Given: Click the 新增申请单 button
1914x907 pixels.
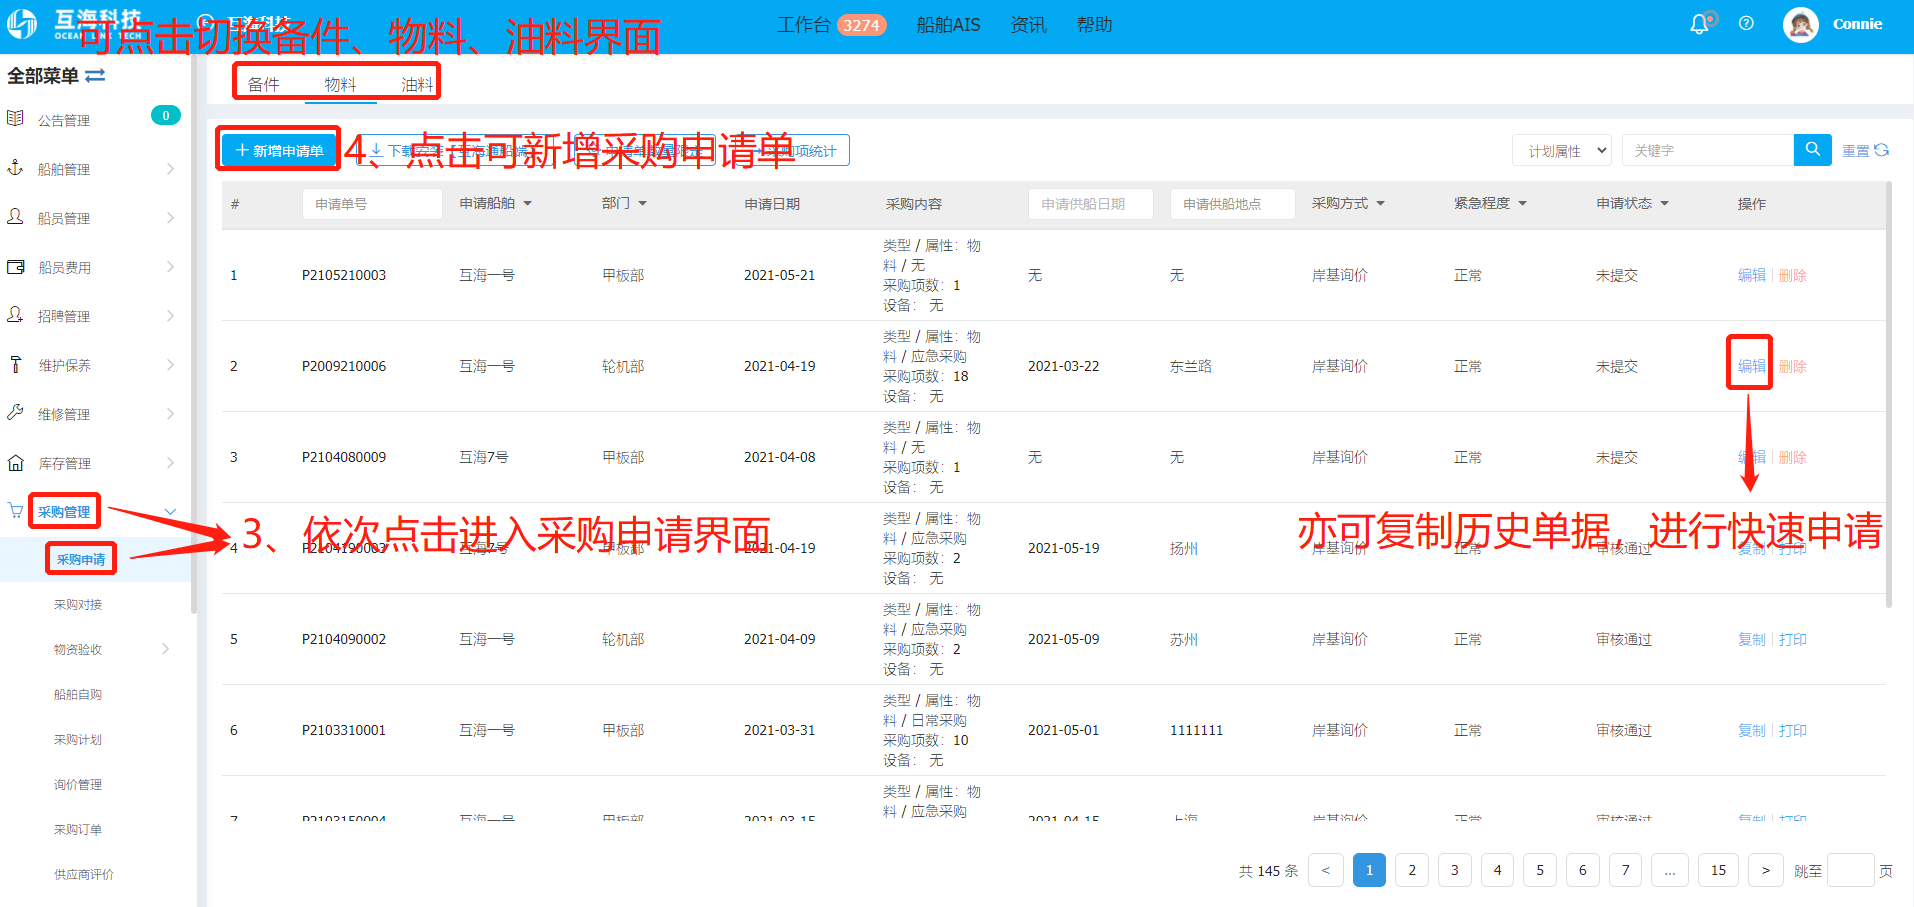Looking at the screenshot, I should [279, 150].
